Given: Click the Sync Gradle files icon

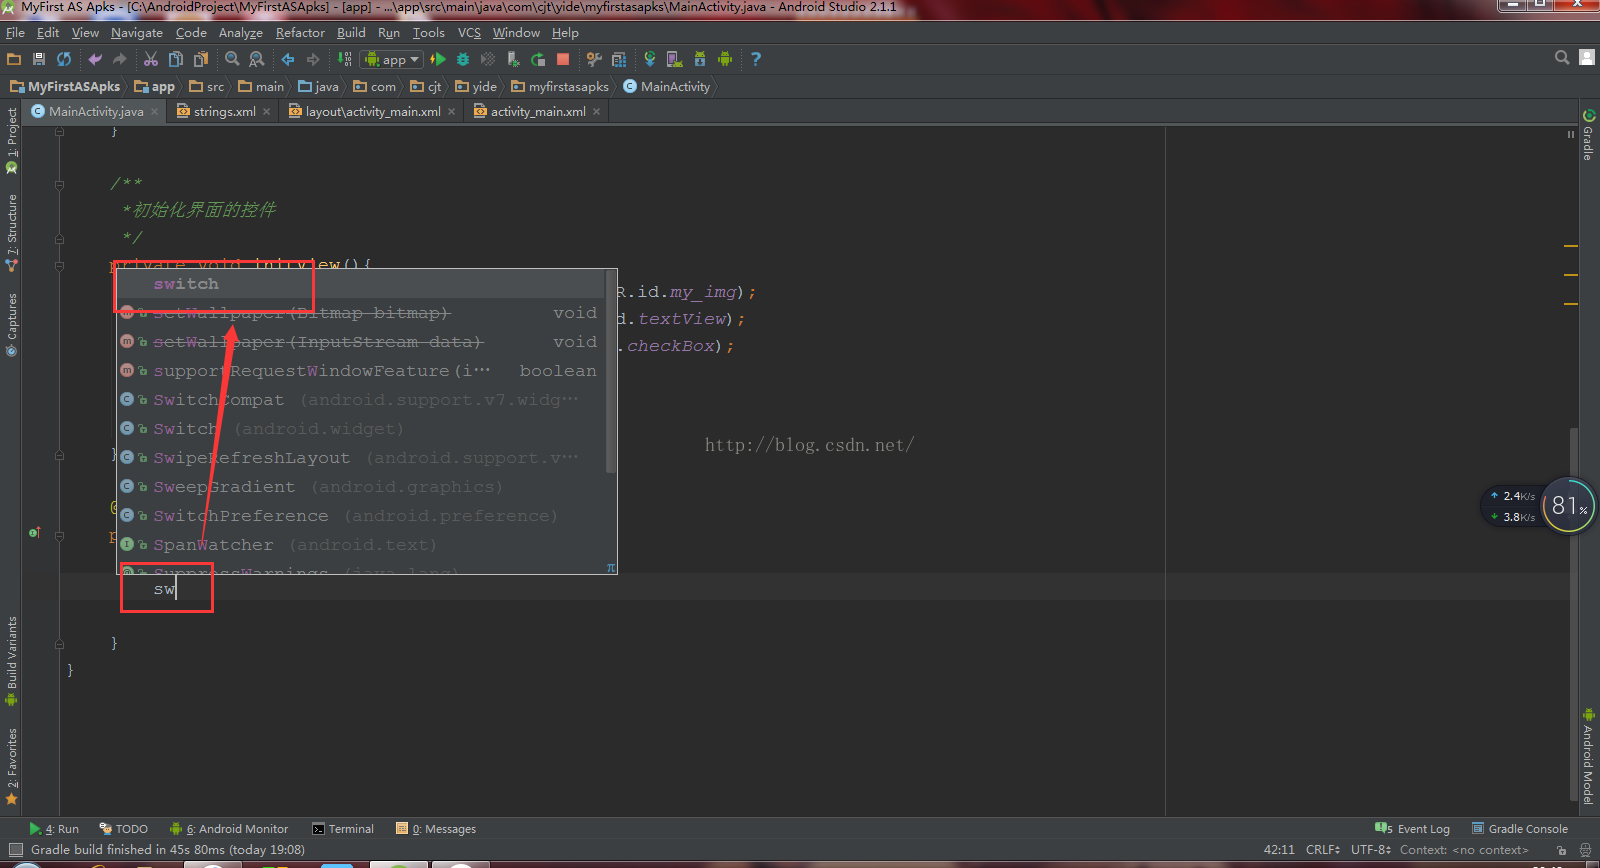Looking at the screenshot, I should point(650,59).
